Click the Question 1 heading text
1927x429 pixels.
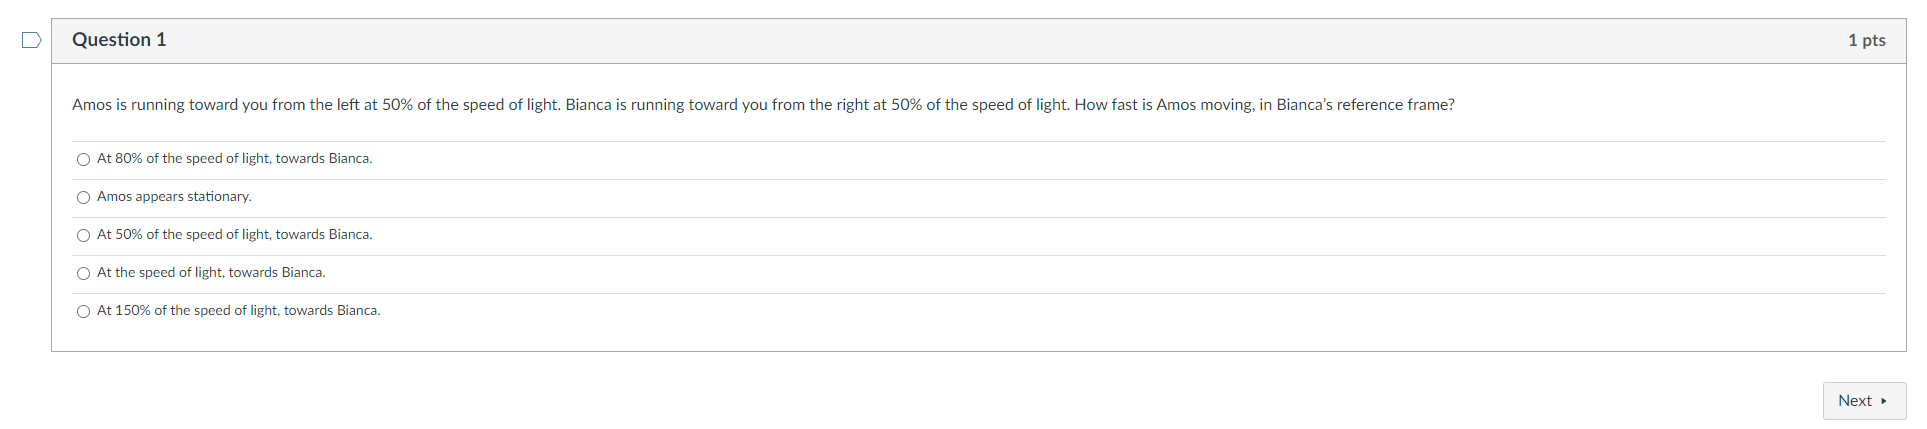click(x=119, y=40)
